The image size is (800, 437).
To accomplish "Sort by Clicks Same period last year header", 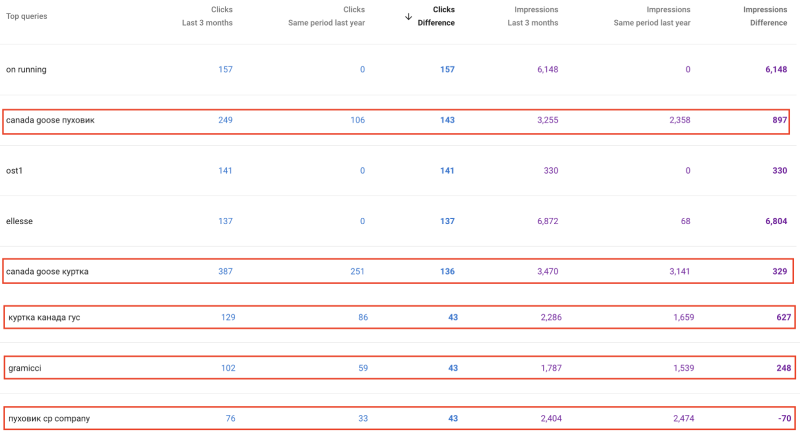I will 327,16.
